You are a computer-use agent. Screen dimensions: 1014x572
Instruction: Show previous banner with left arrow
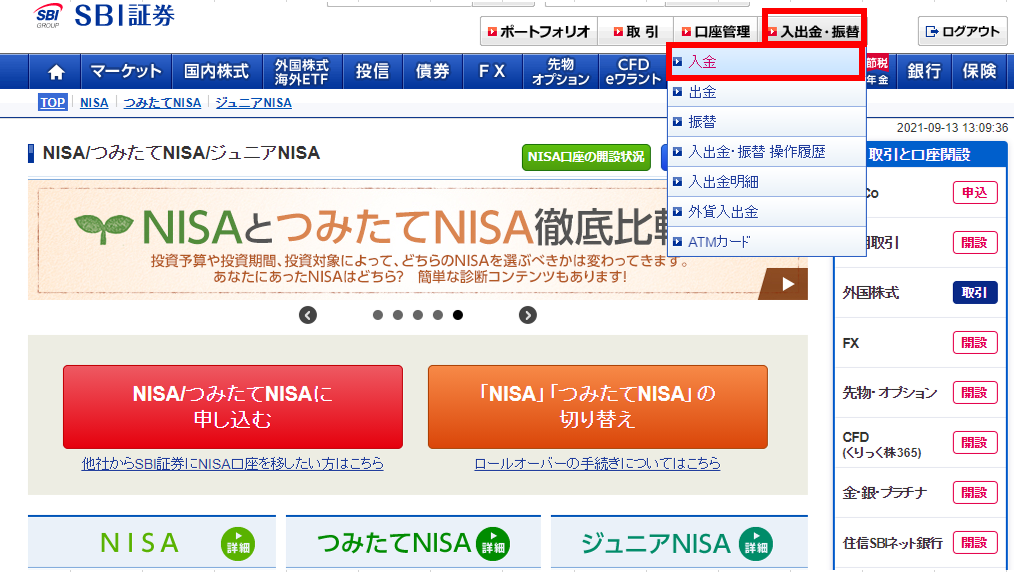pos(308,315)
